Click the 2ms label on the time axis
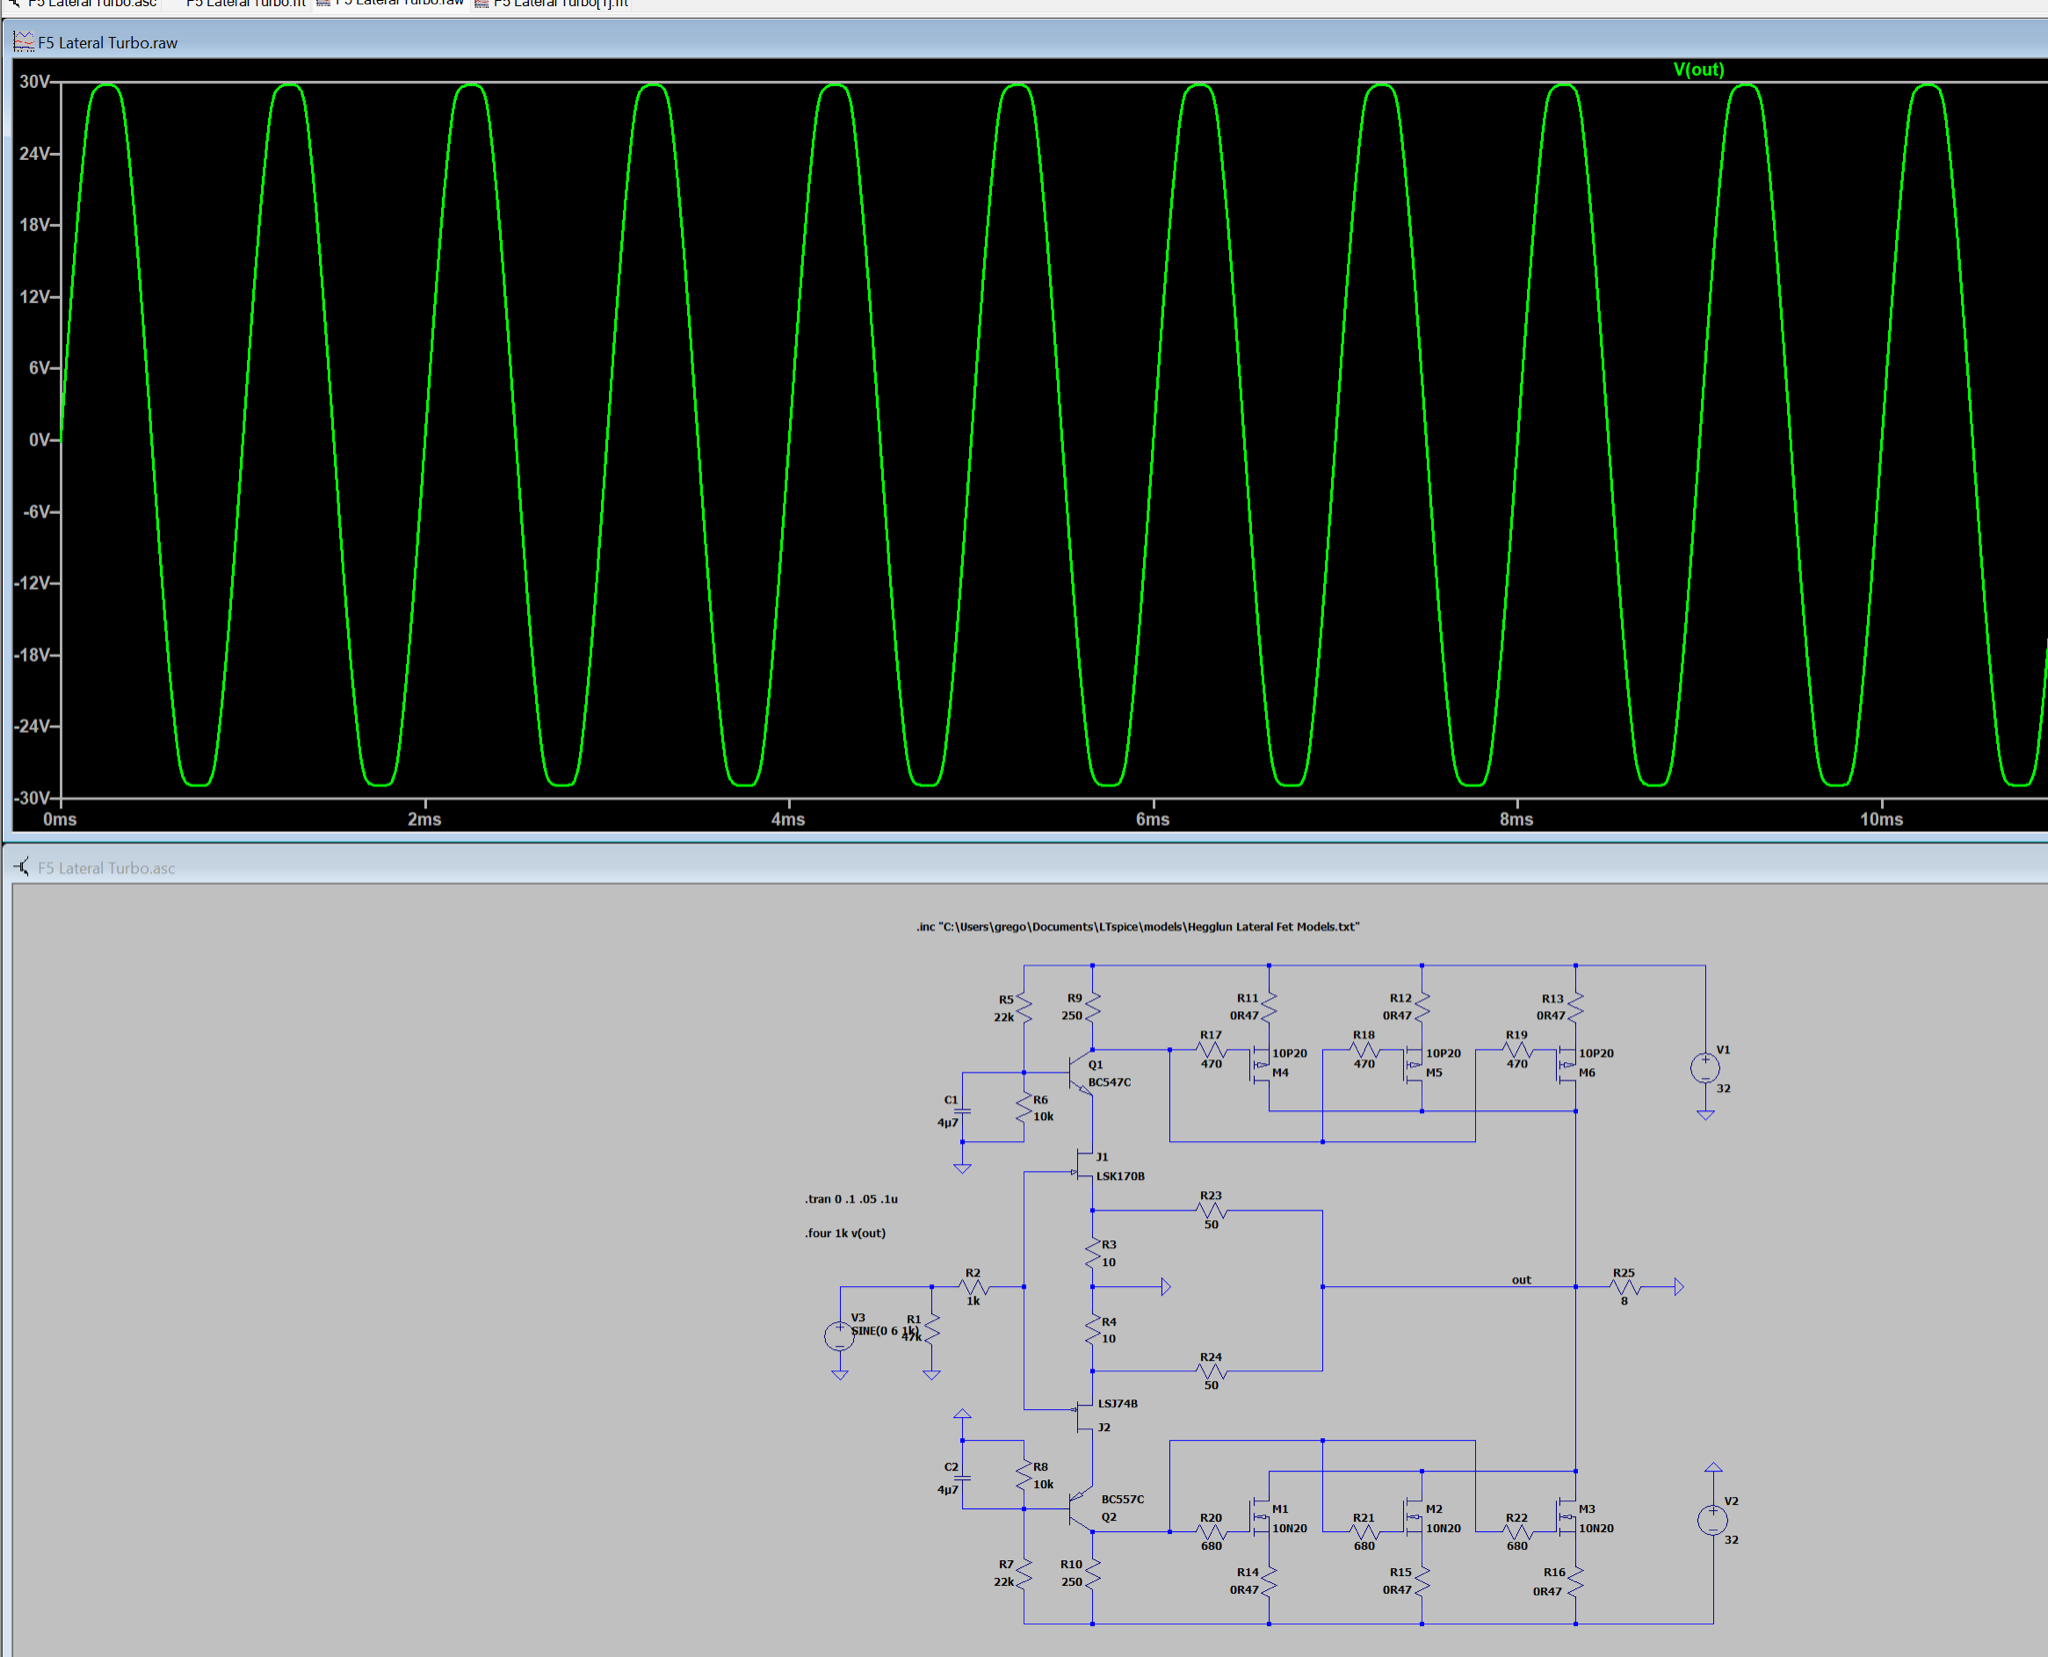 pyautogui.click(x=424, y=819)
